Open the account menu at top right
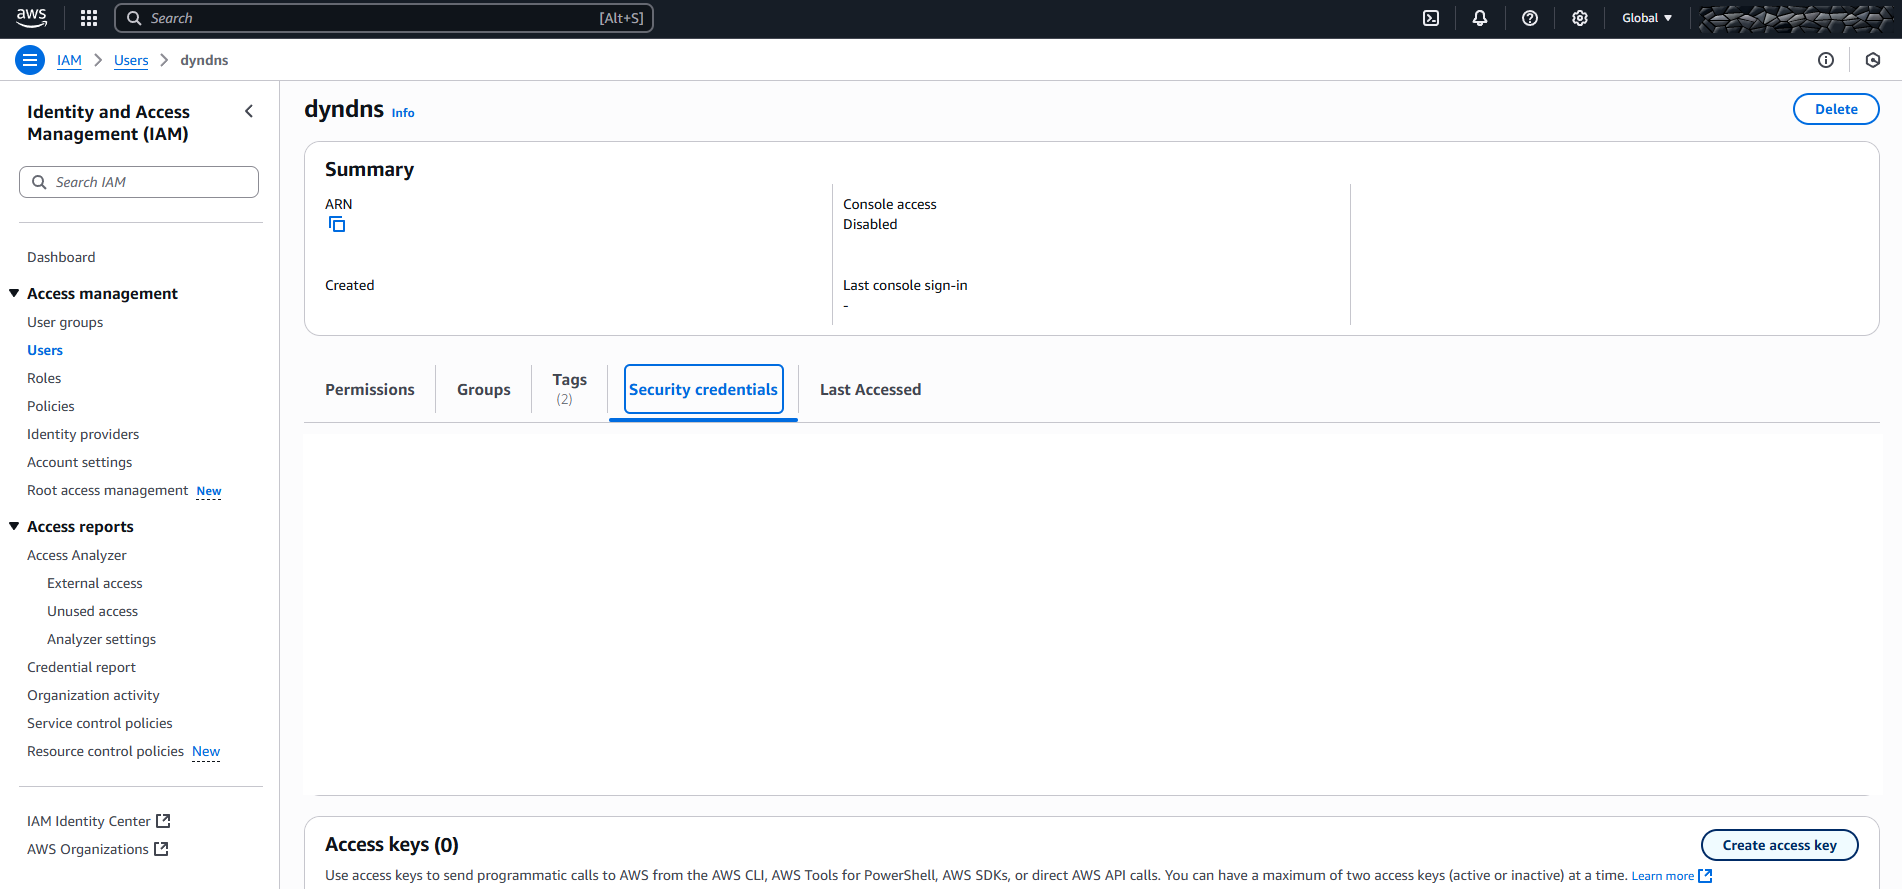Image resolution: width=1902 pixels, height=889 pixels. coord(1795,18)
